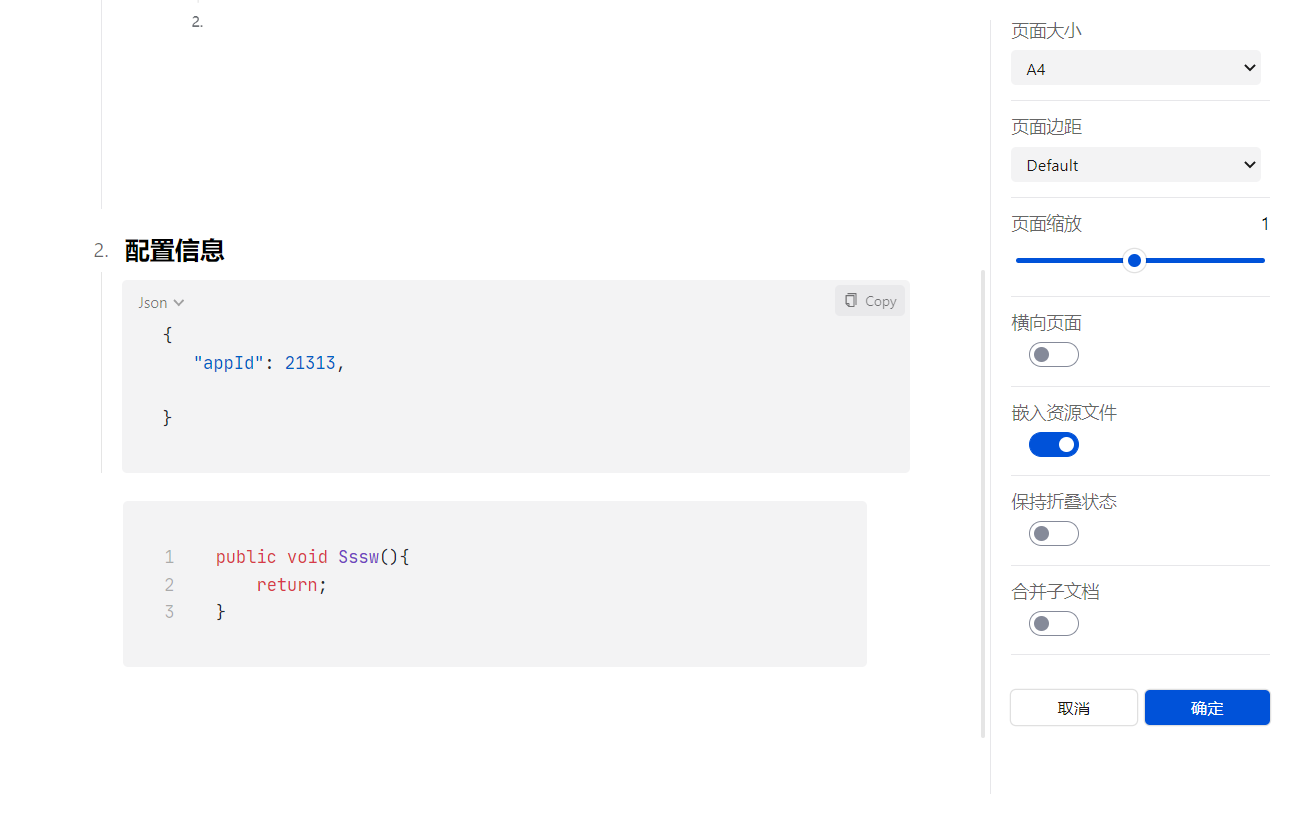Image resolution: width=1290 pixels, height=813 pixels.
Task: Open the Json language selector chevron
Action: (x=179, y=303)
